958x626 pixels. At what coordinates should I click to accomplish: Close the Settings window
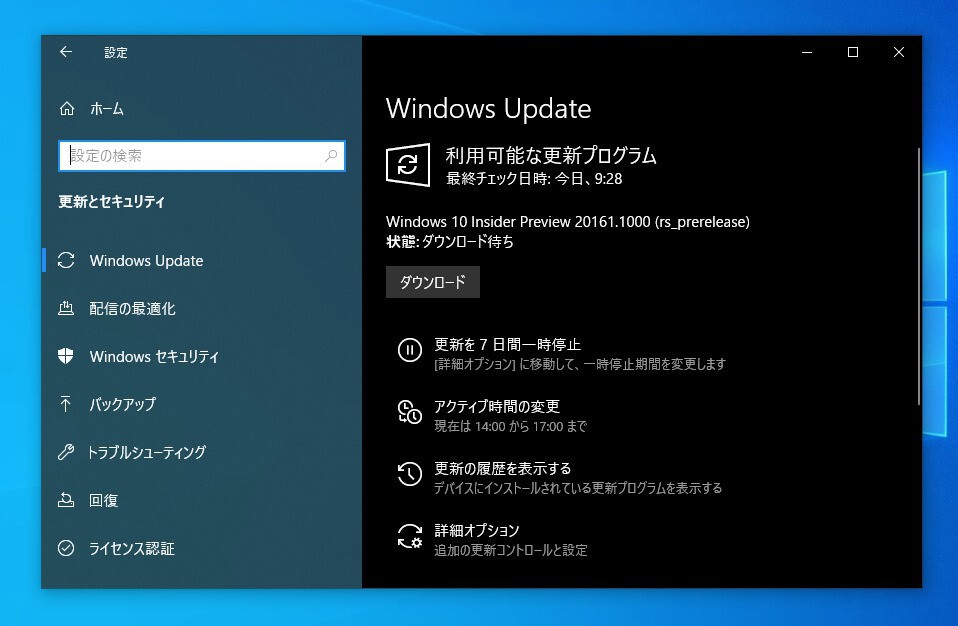899,53
